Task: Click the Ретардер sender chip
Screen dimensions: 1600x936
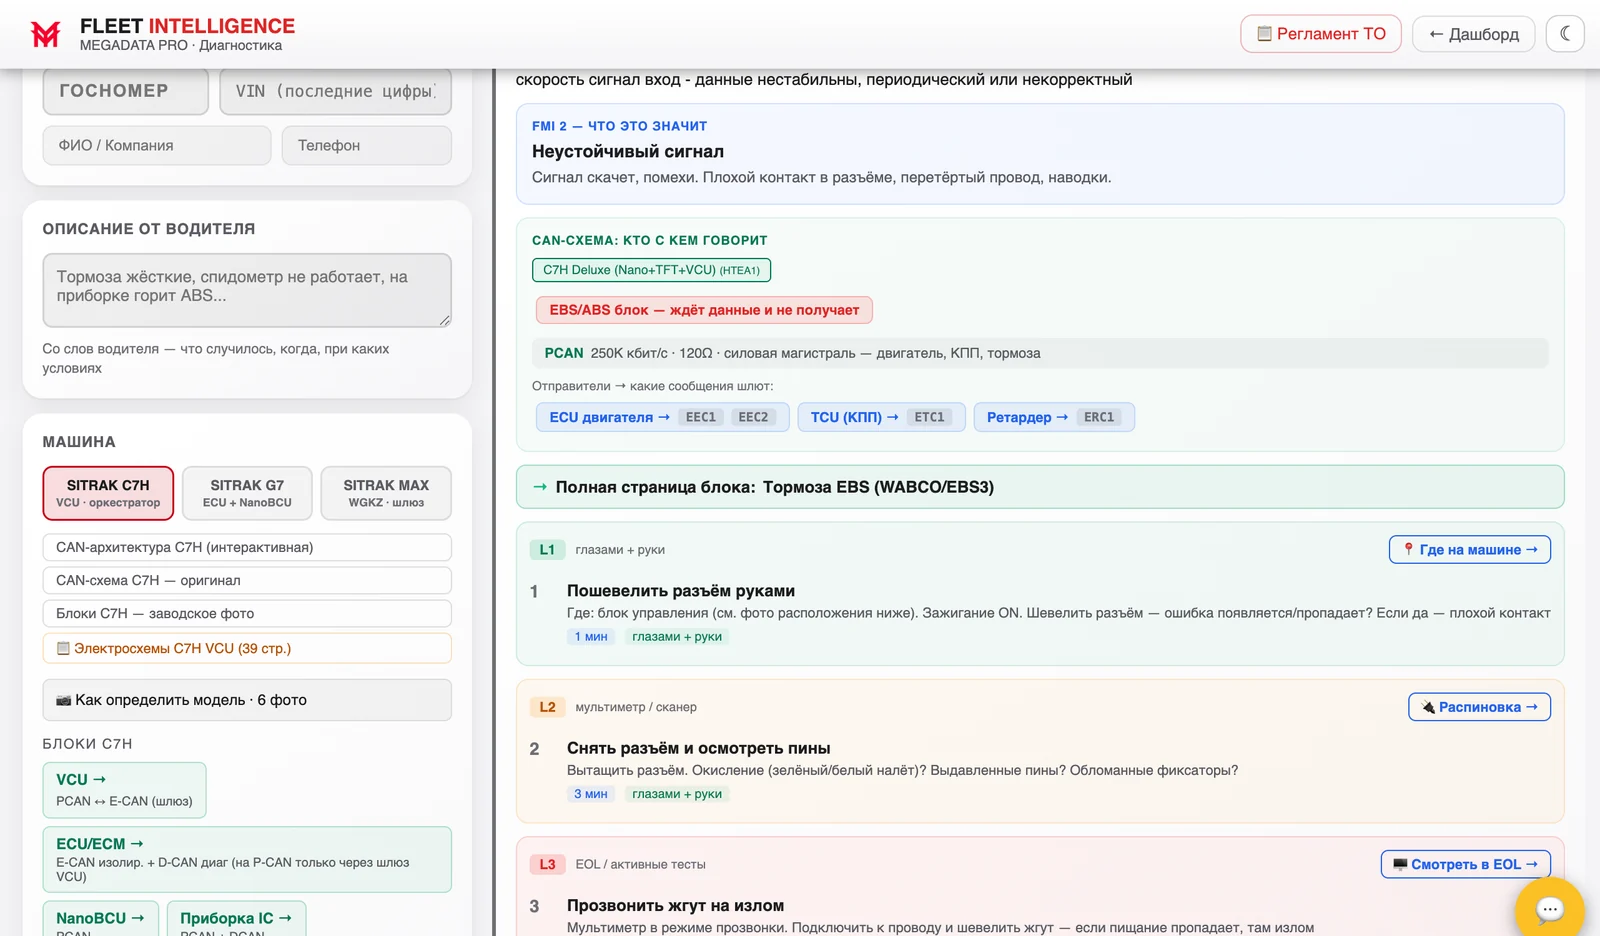Action: [x=1054, y=417]
